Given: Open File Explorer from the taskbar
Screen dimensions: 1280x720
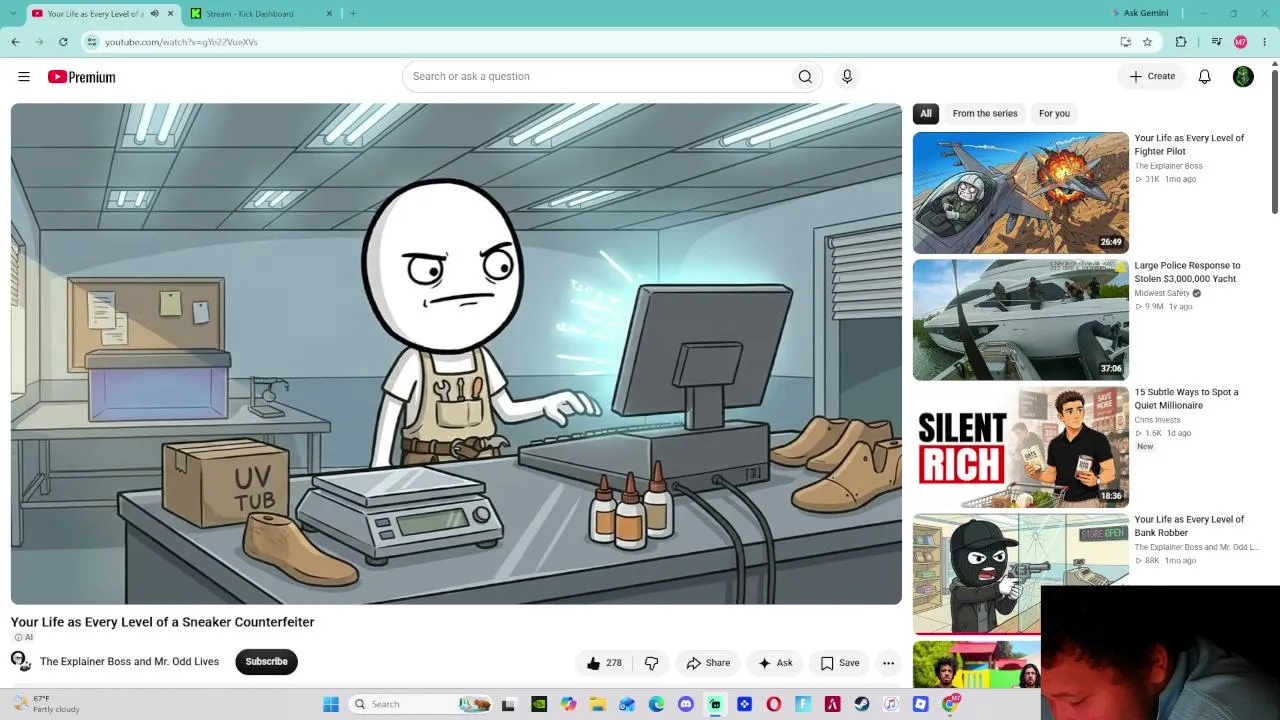Looking at the screenshot, I should point(598,704).
